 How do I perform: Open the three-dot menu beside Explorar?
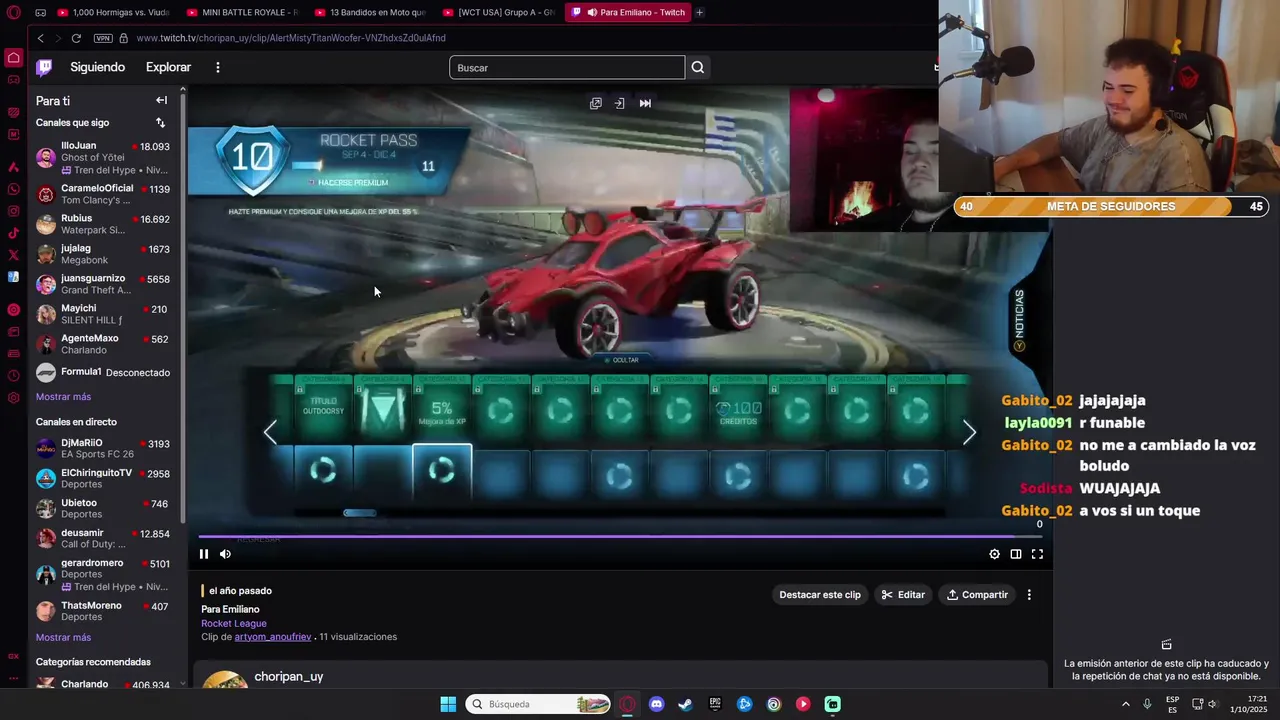coord(217,67)
